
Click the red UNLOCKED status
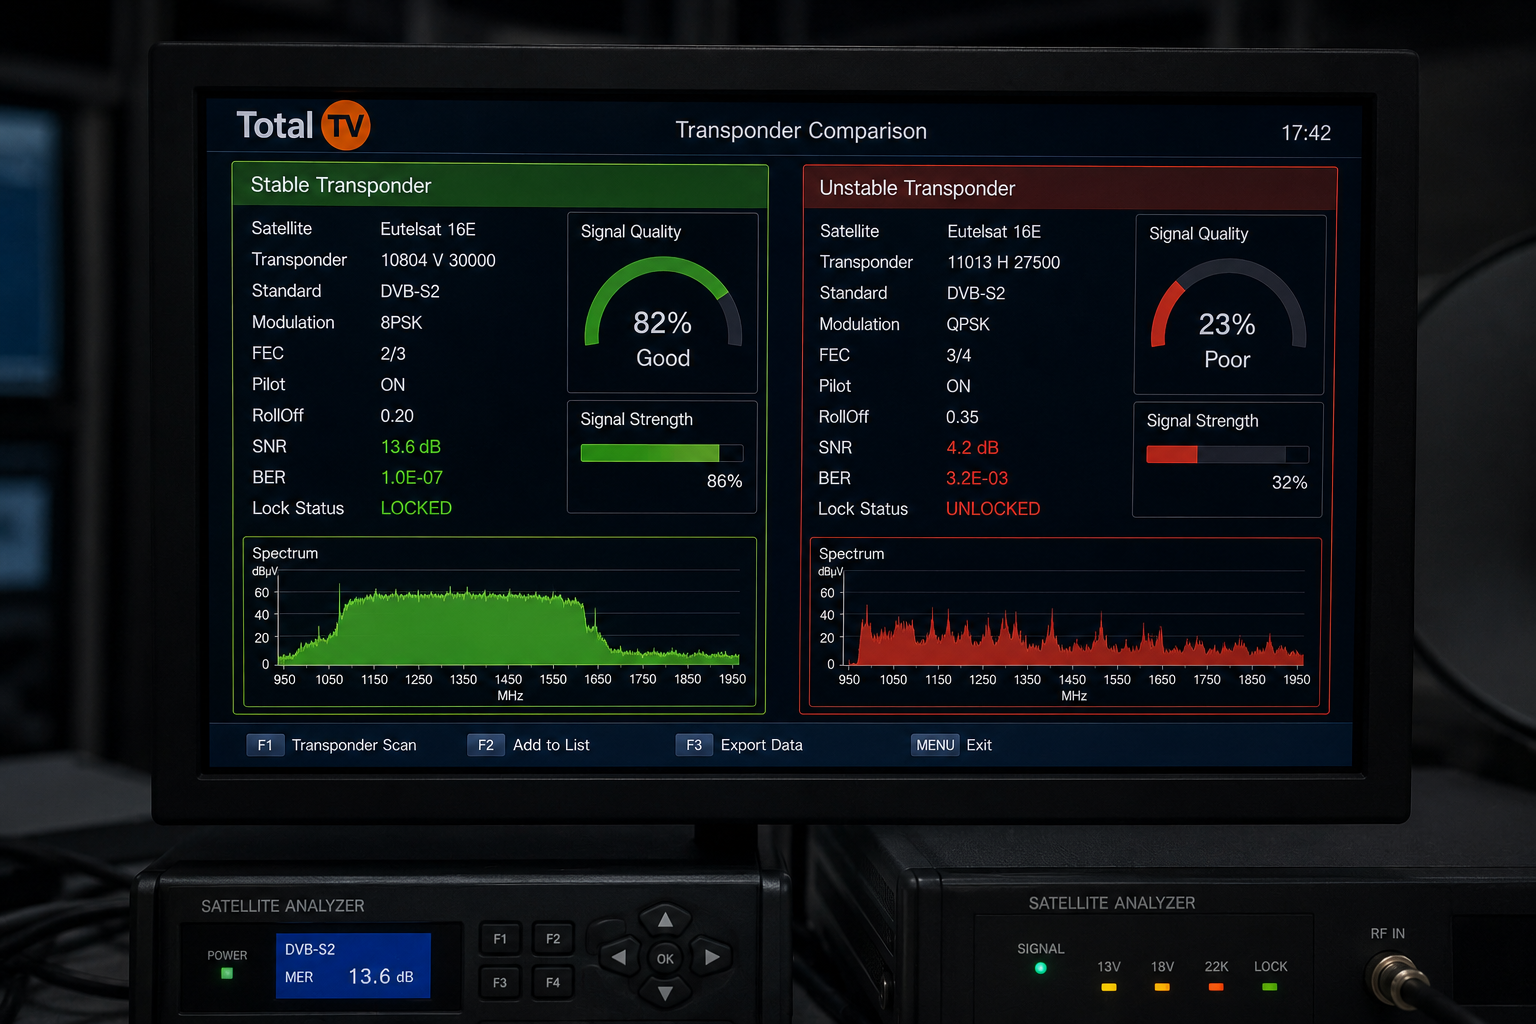[993, 510]
